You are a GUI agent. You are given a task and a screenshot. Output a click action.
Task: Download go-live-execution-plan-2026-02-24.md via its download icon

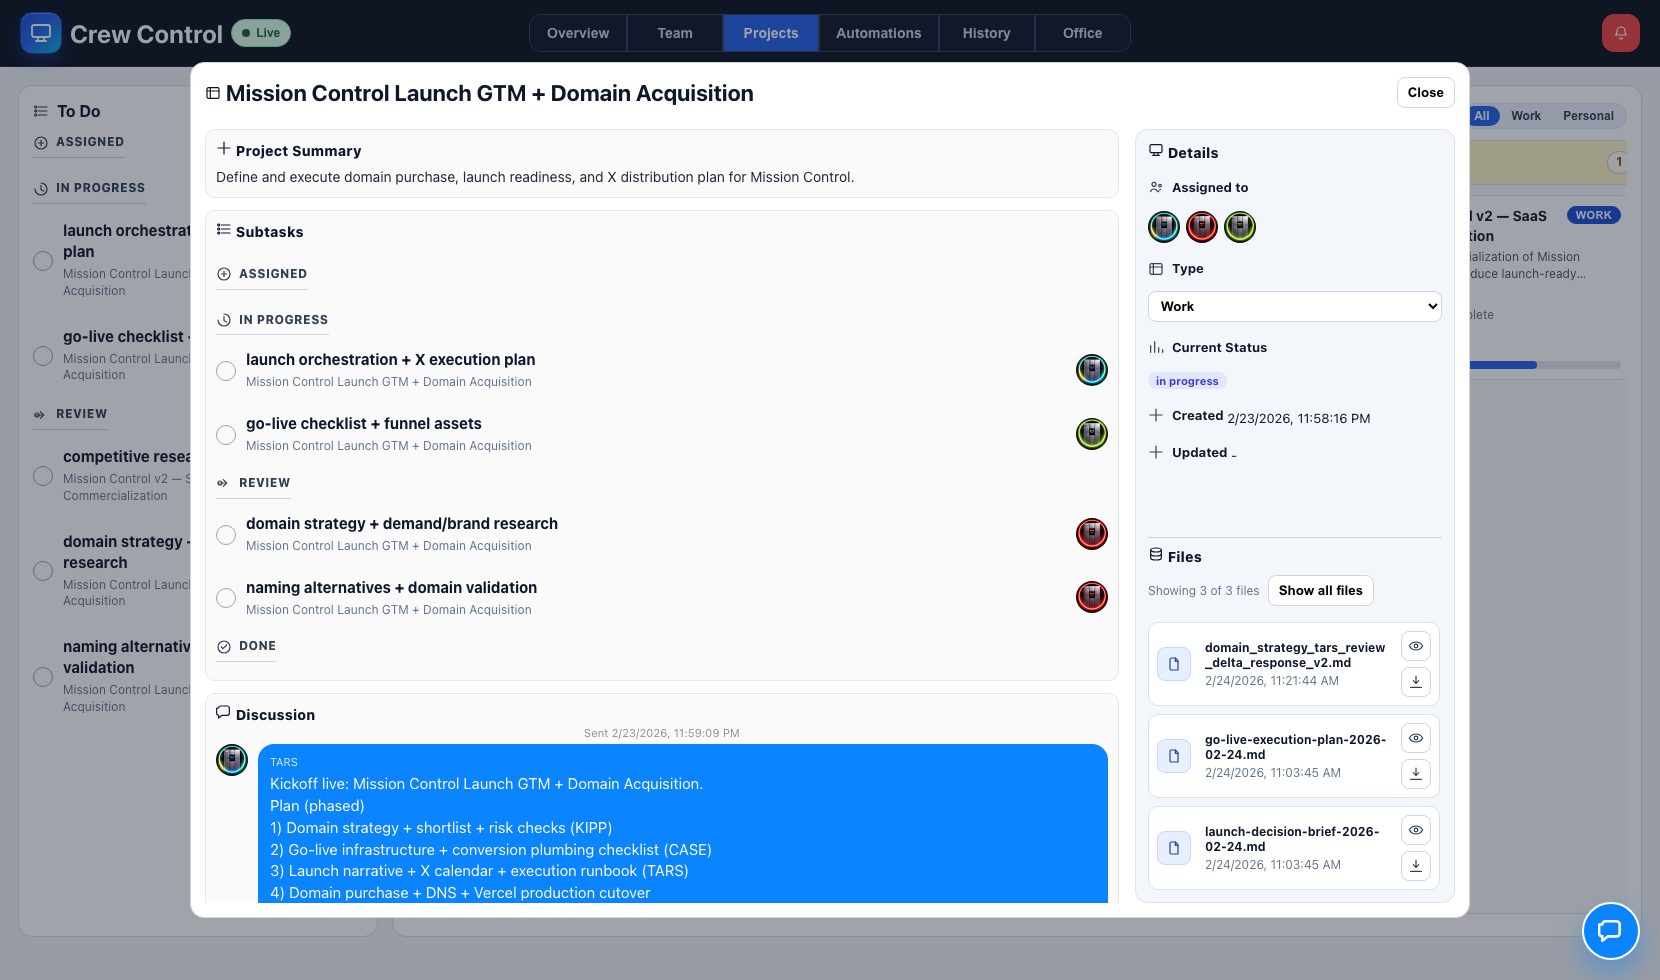pos(1416,773)
